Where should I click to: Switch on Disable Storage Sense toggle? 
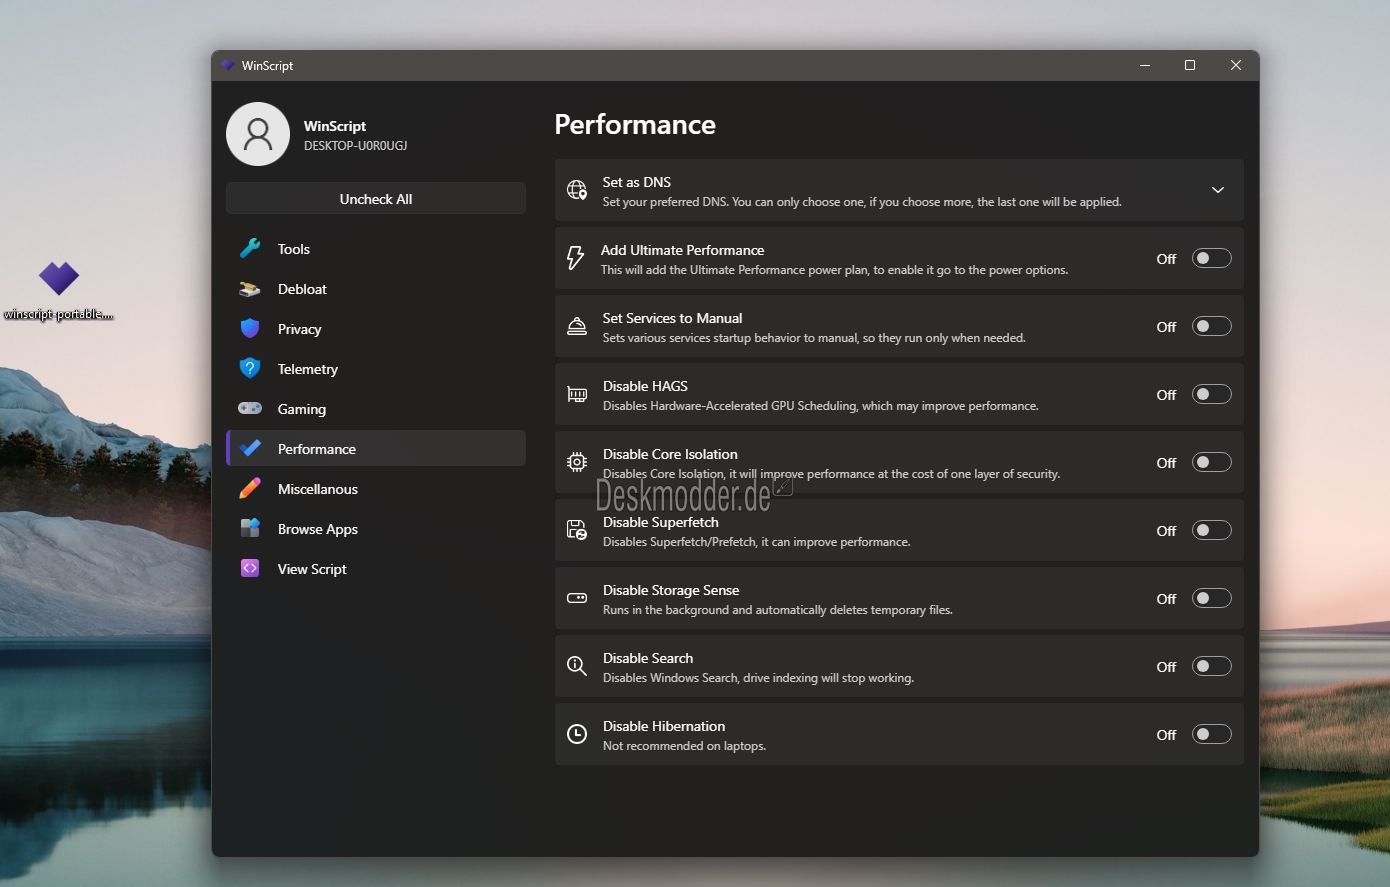point(1211,598)
